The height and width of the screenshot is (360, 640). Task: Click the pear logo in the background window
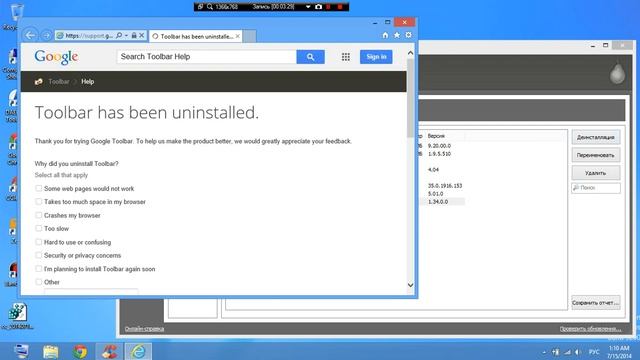point(617,73)
